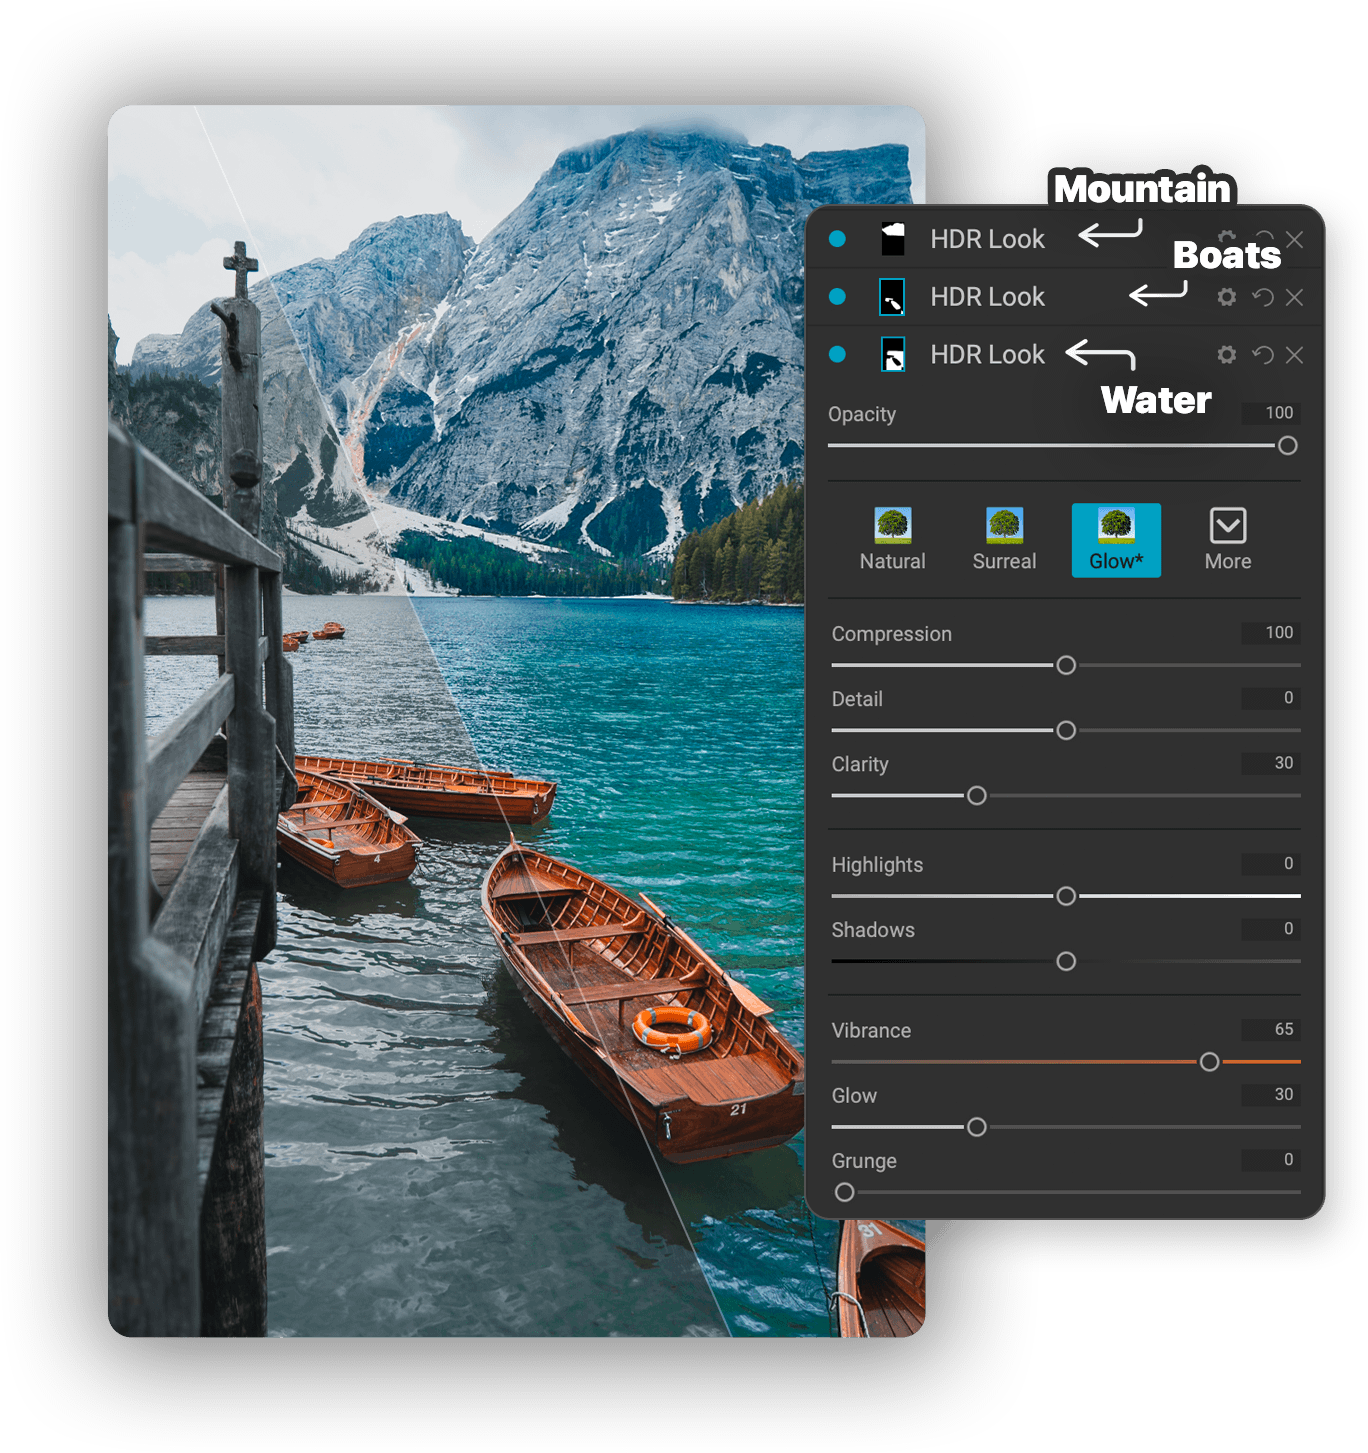Screen dimensions: 1368x1453
Task: Open settings gear on Water HDR Look
Action: click(x=1227, y=355)
